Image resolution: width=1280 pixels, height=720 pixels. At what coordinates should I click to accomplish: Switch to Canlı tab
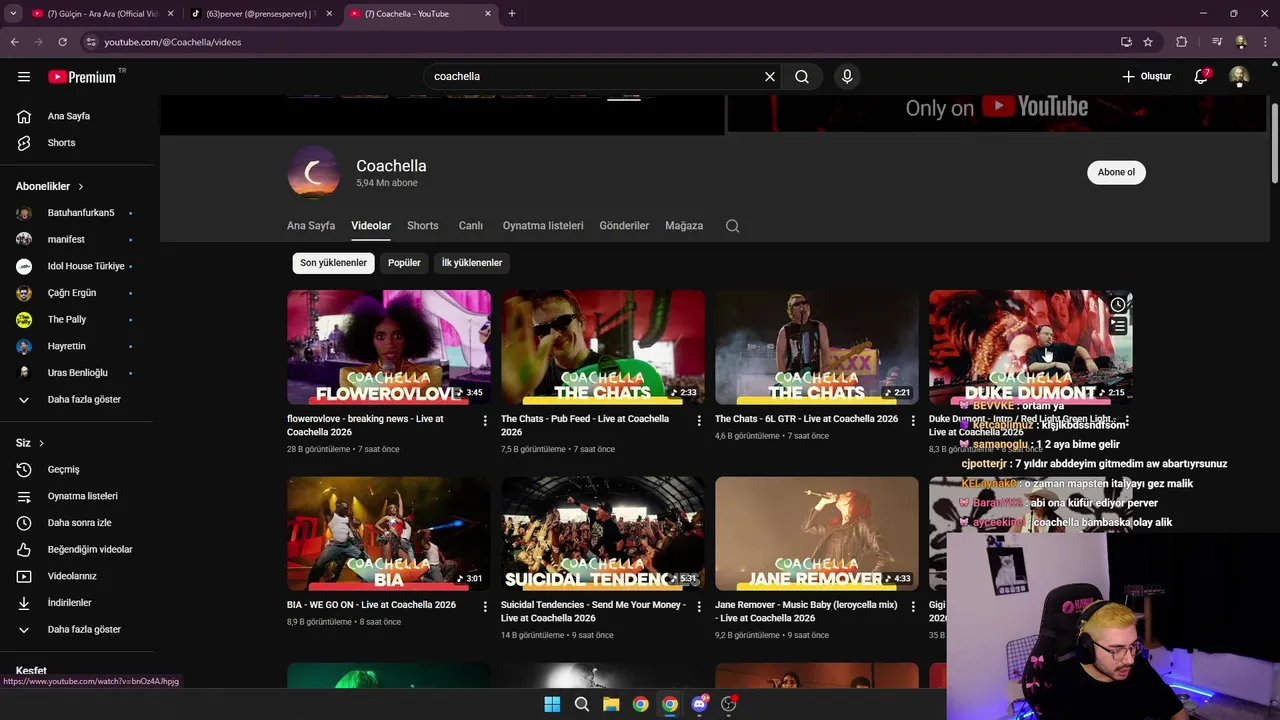(x=470, y=226)
